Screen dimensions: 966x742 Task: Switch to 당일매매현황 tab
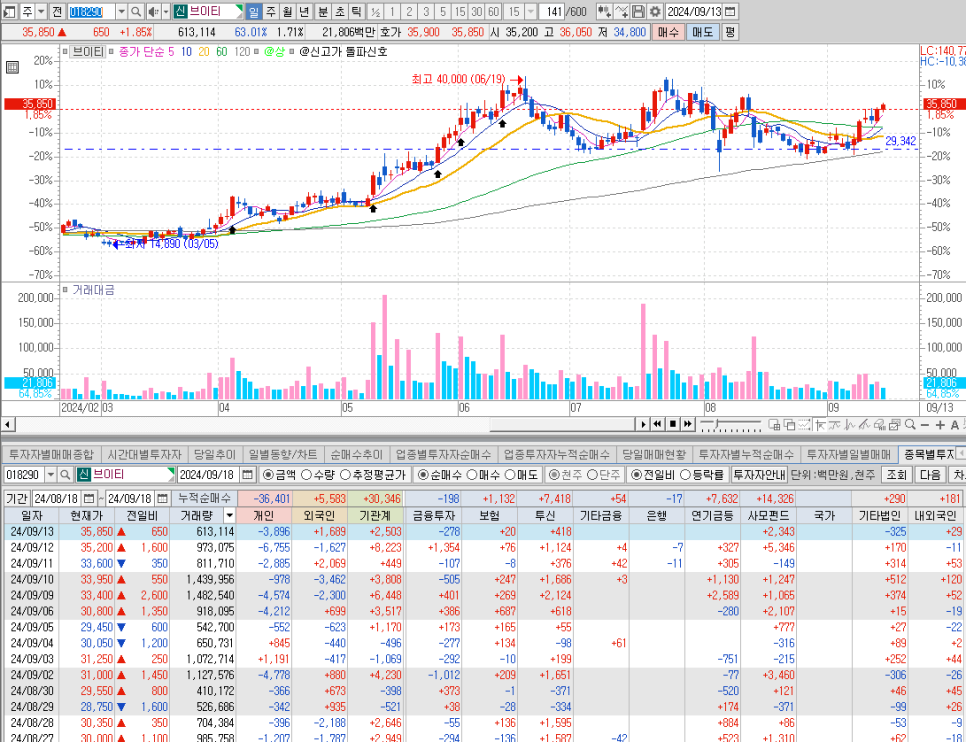click(x=654, y=455)
